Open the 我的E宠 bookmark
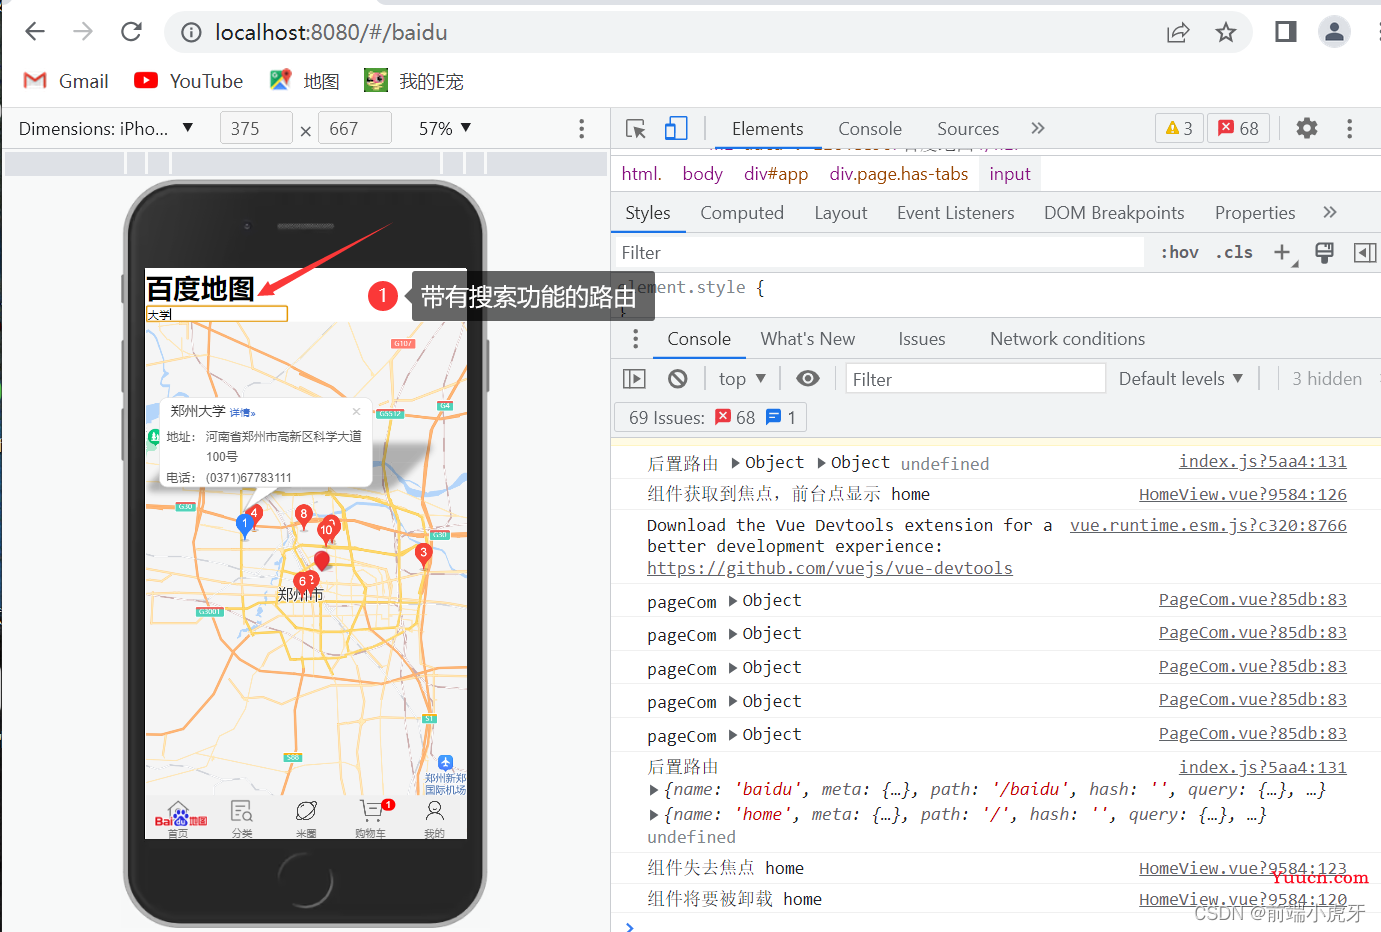The width and height of the screenshot is (1381, 932). (414, 81)
